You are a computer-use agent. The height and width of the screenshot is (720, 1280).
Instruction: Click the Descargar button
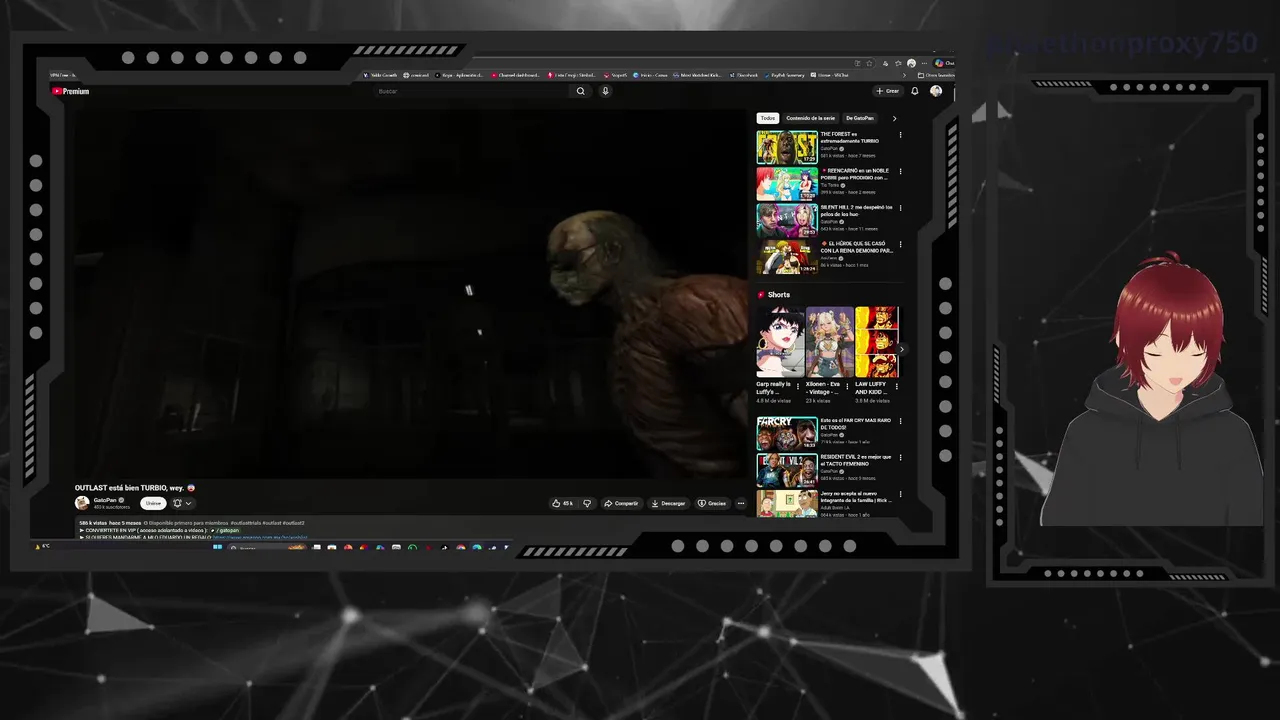[x=668, y=503]
